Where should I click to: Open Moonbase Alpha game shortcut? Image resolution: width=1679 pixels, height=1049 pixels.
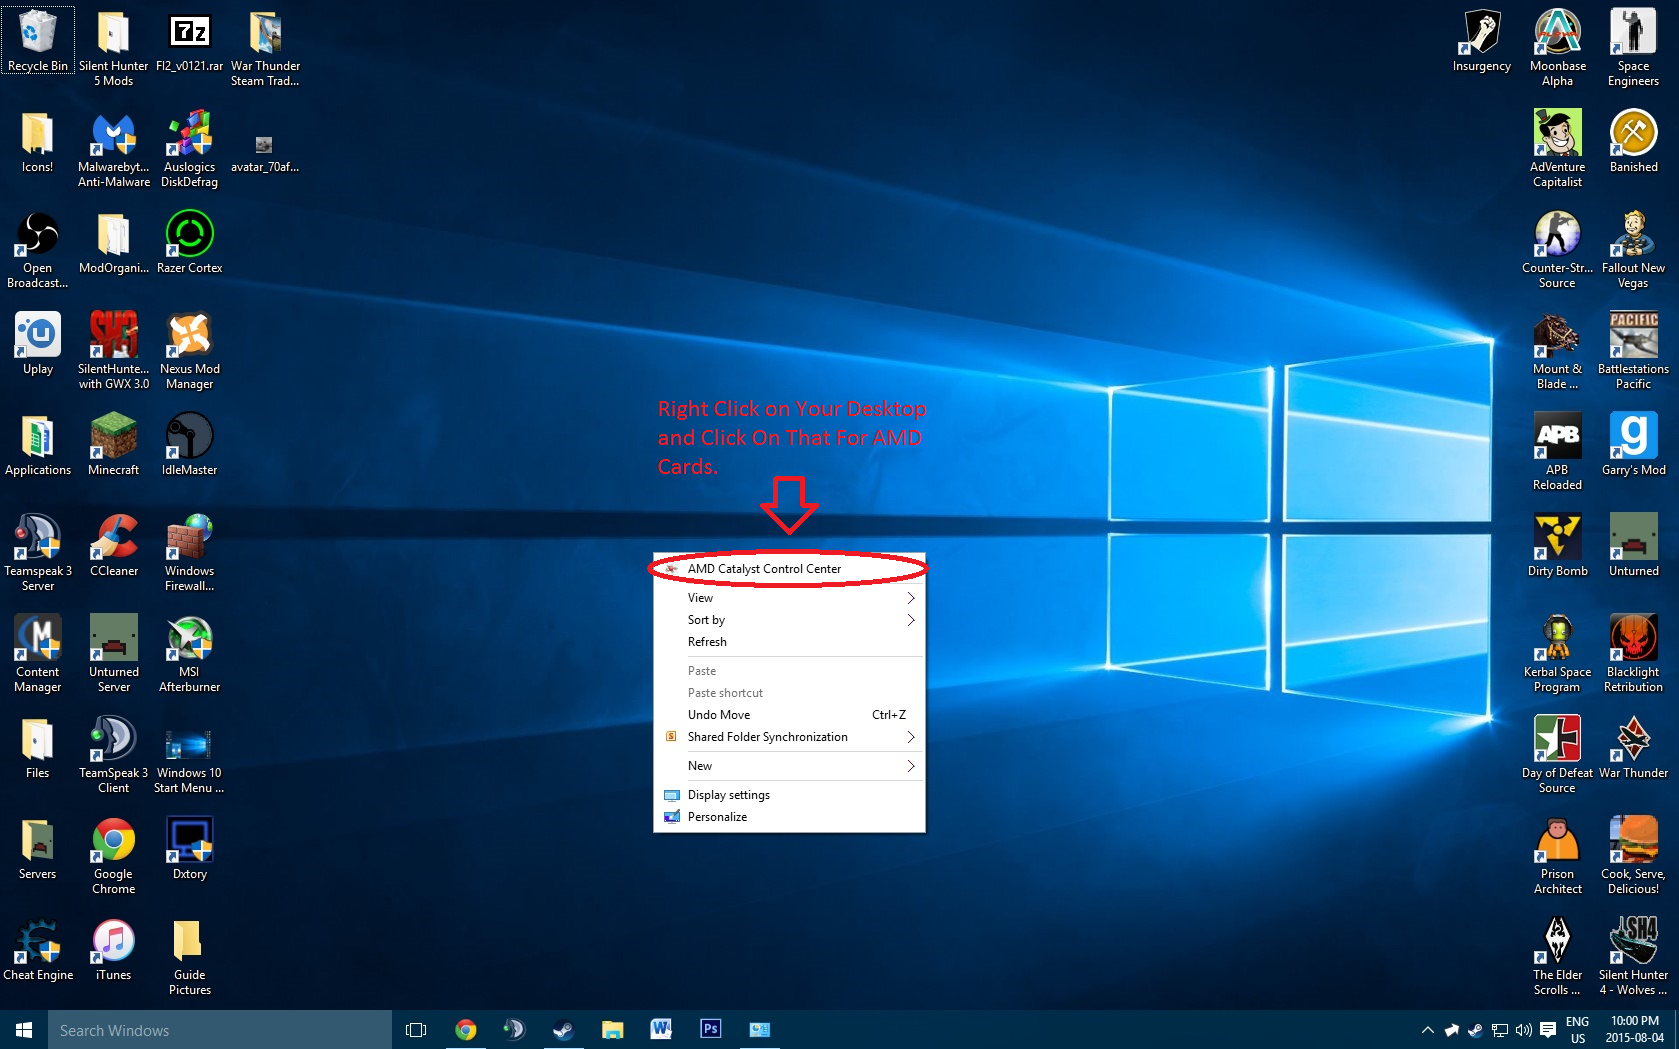1558,48
